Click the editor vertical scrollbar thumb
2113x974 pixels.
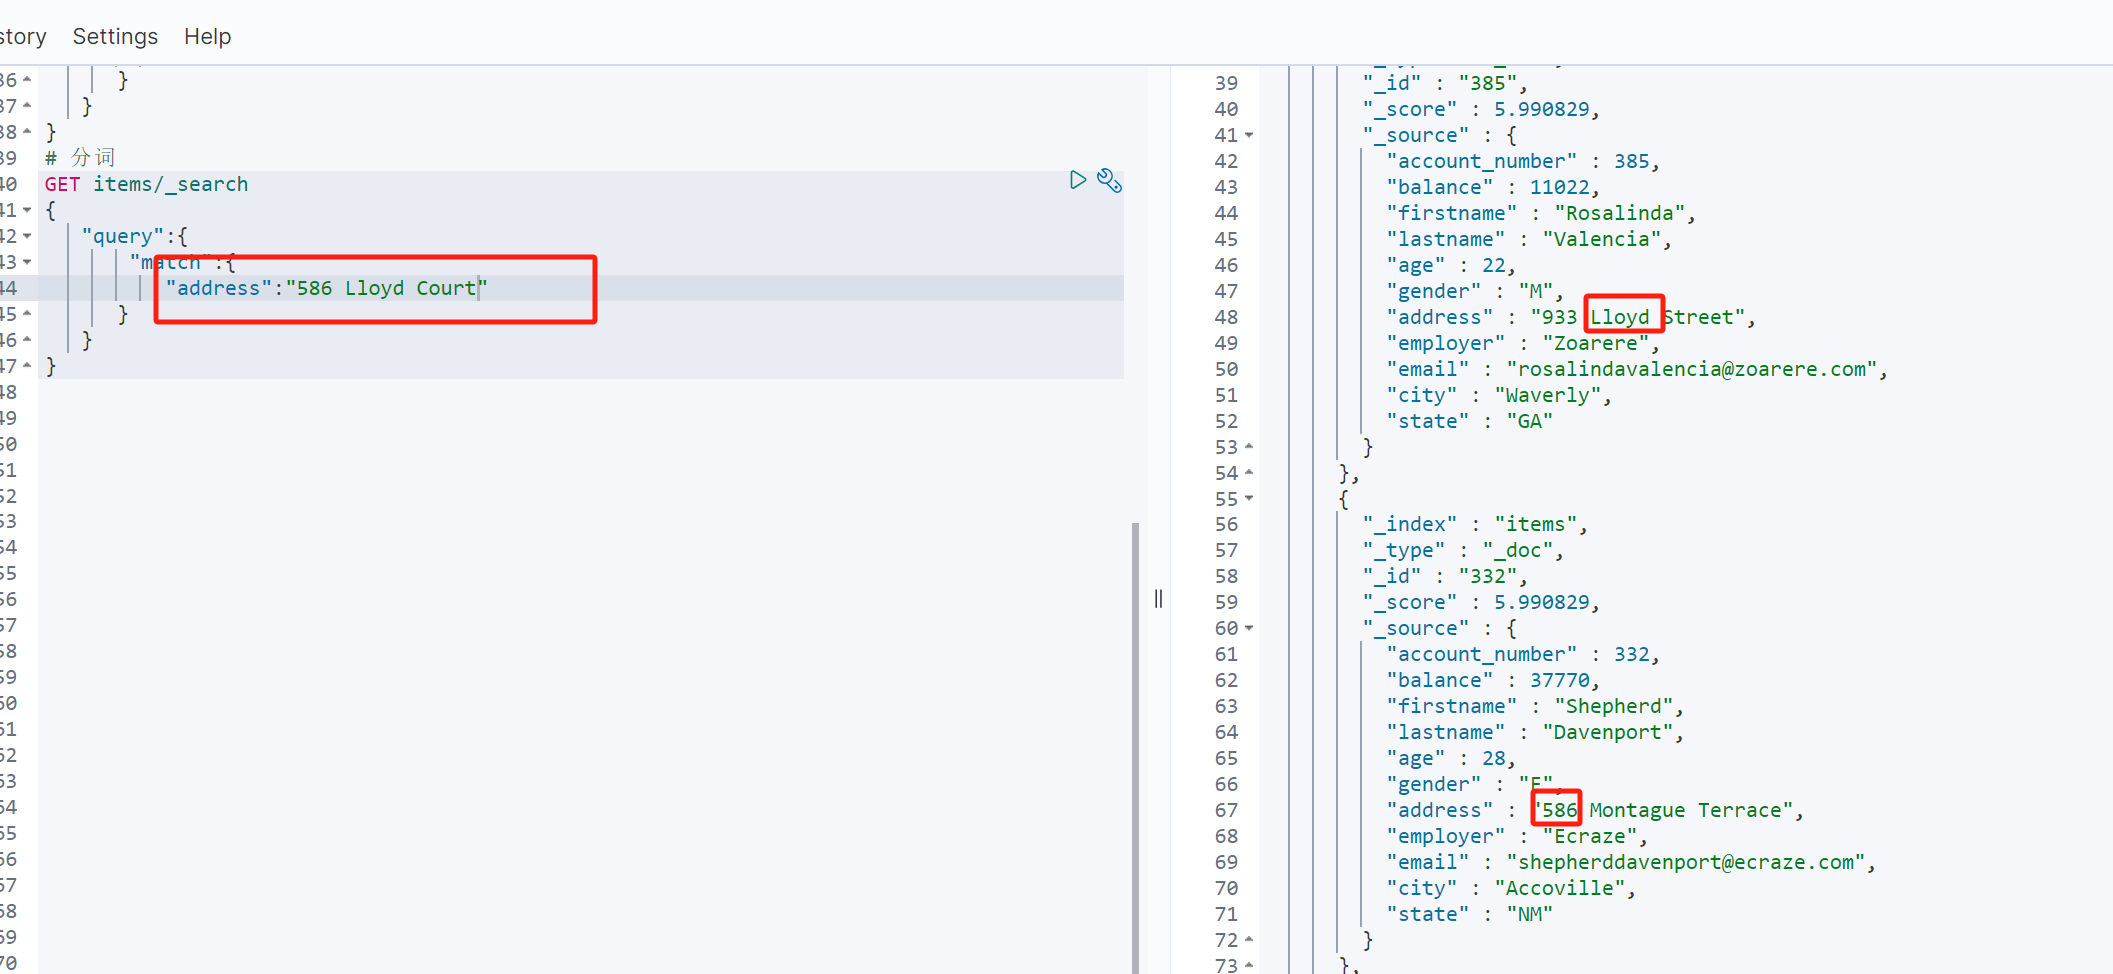1135,747
